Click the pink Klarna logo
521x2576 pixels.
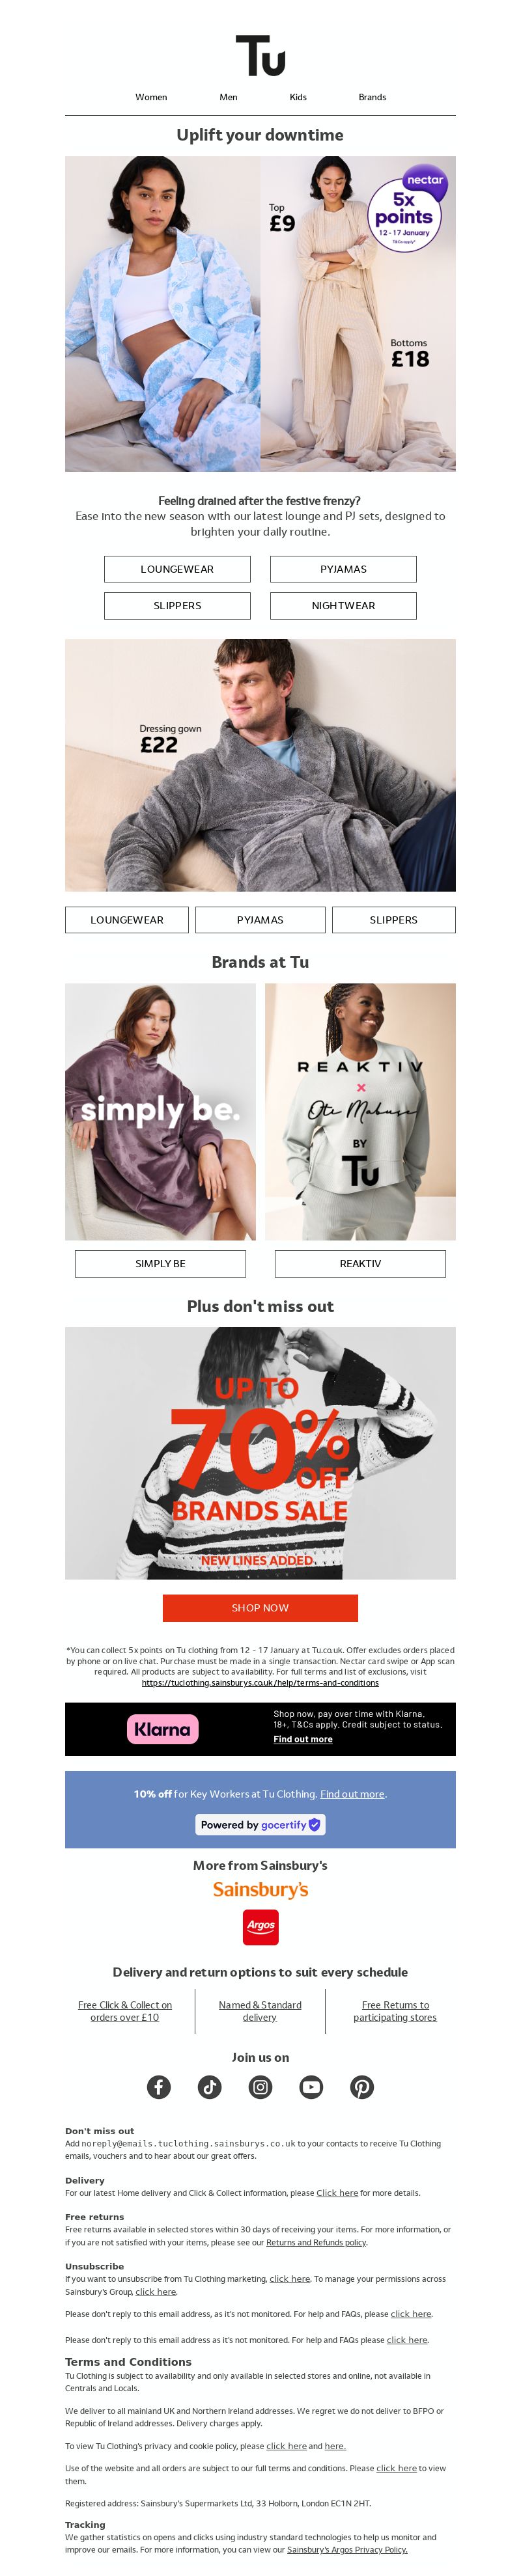[163, 1729]
